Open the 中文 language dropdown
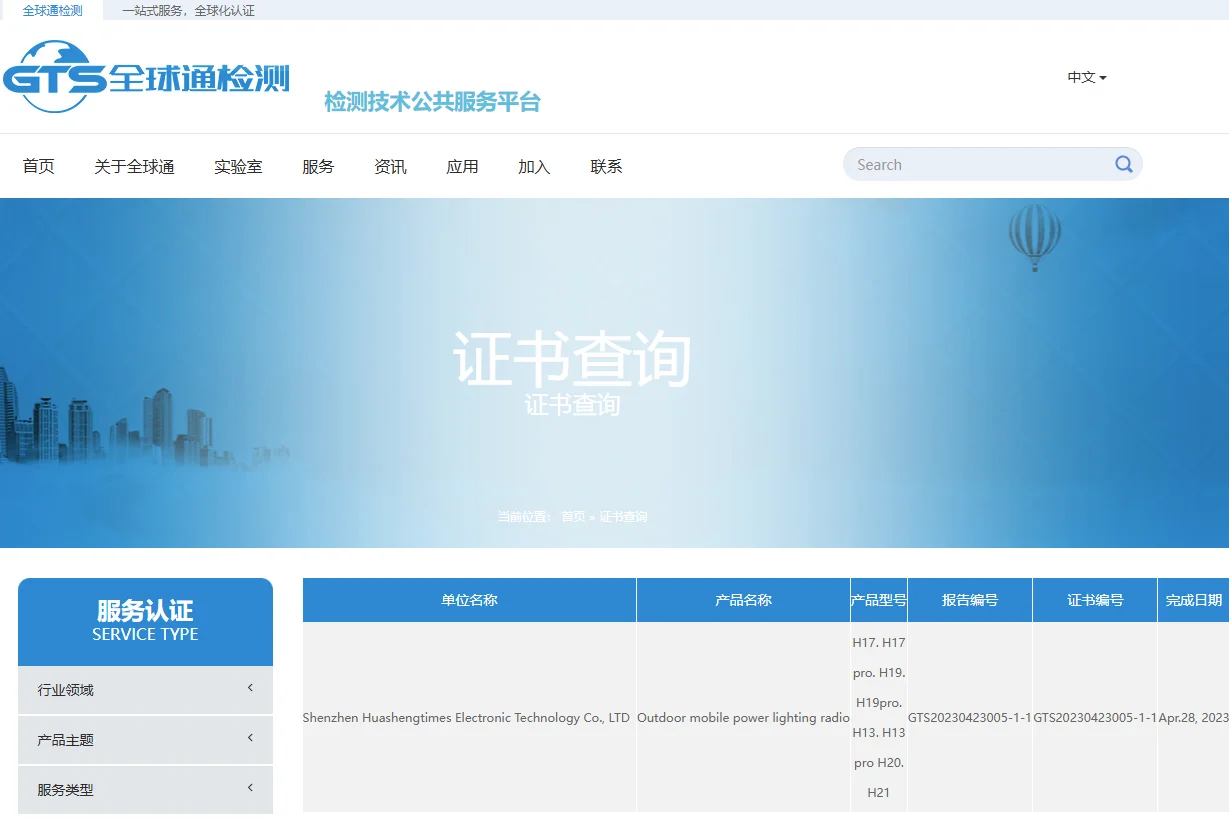1229x821 pixels. pos(1086,77)
